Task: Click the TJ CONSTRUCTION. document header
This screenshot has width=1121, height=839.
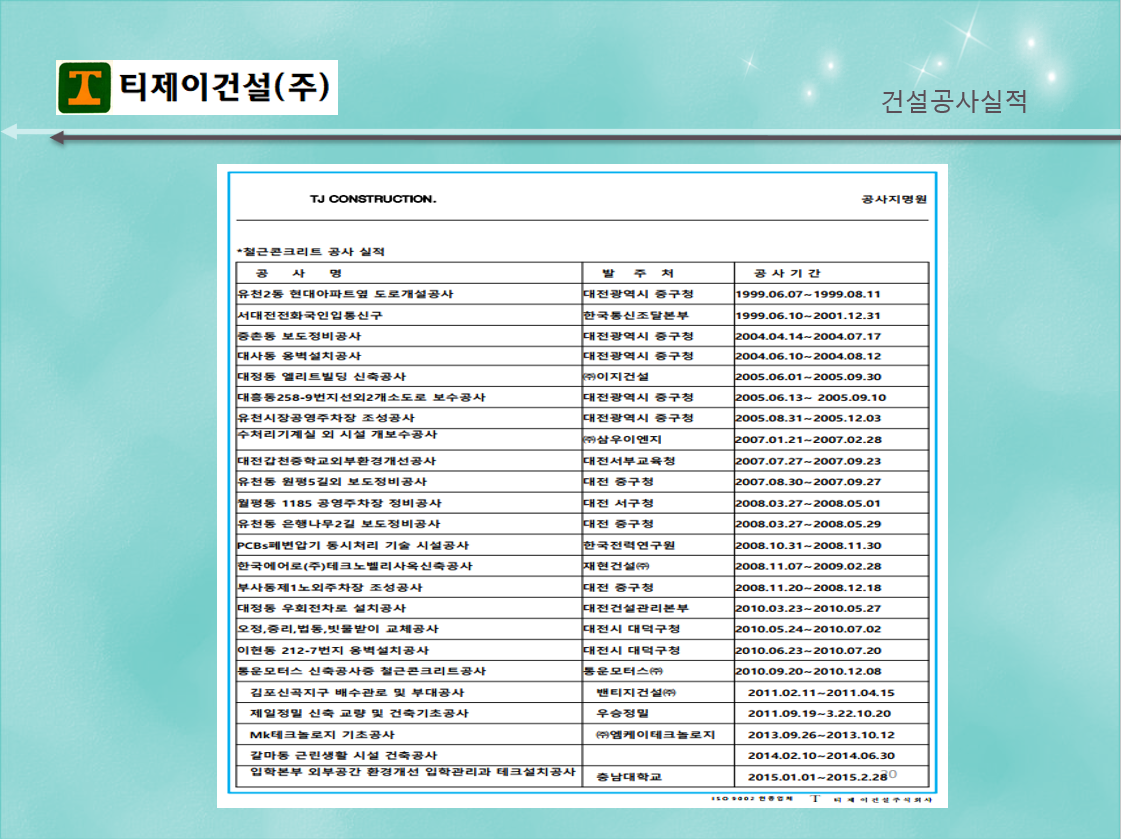Action: [x=372, y=199]
